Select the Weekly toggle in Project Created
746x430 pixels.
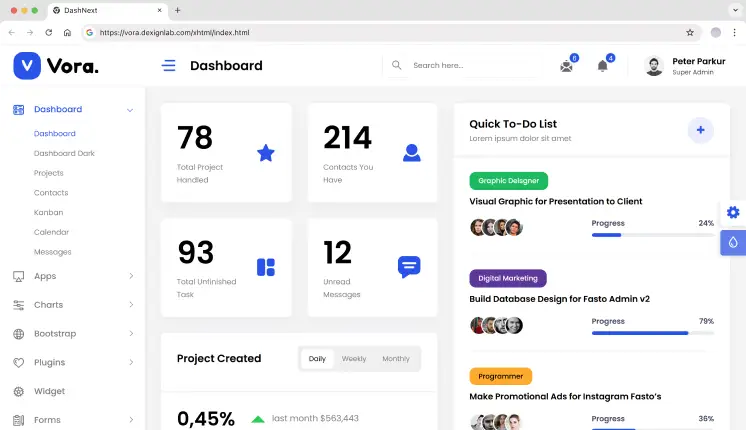[354, 358]
